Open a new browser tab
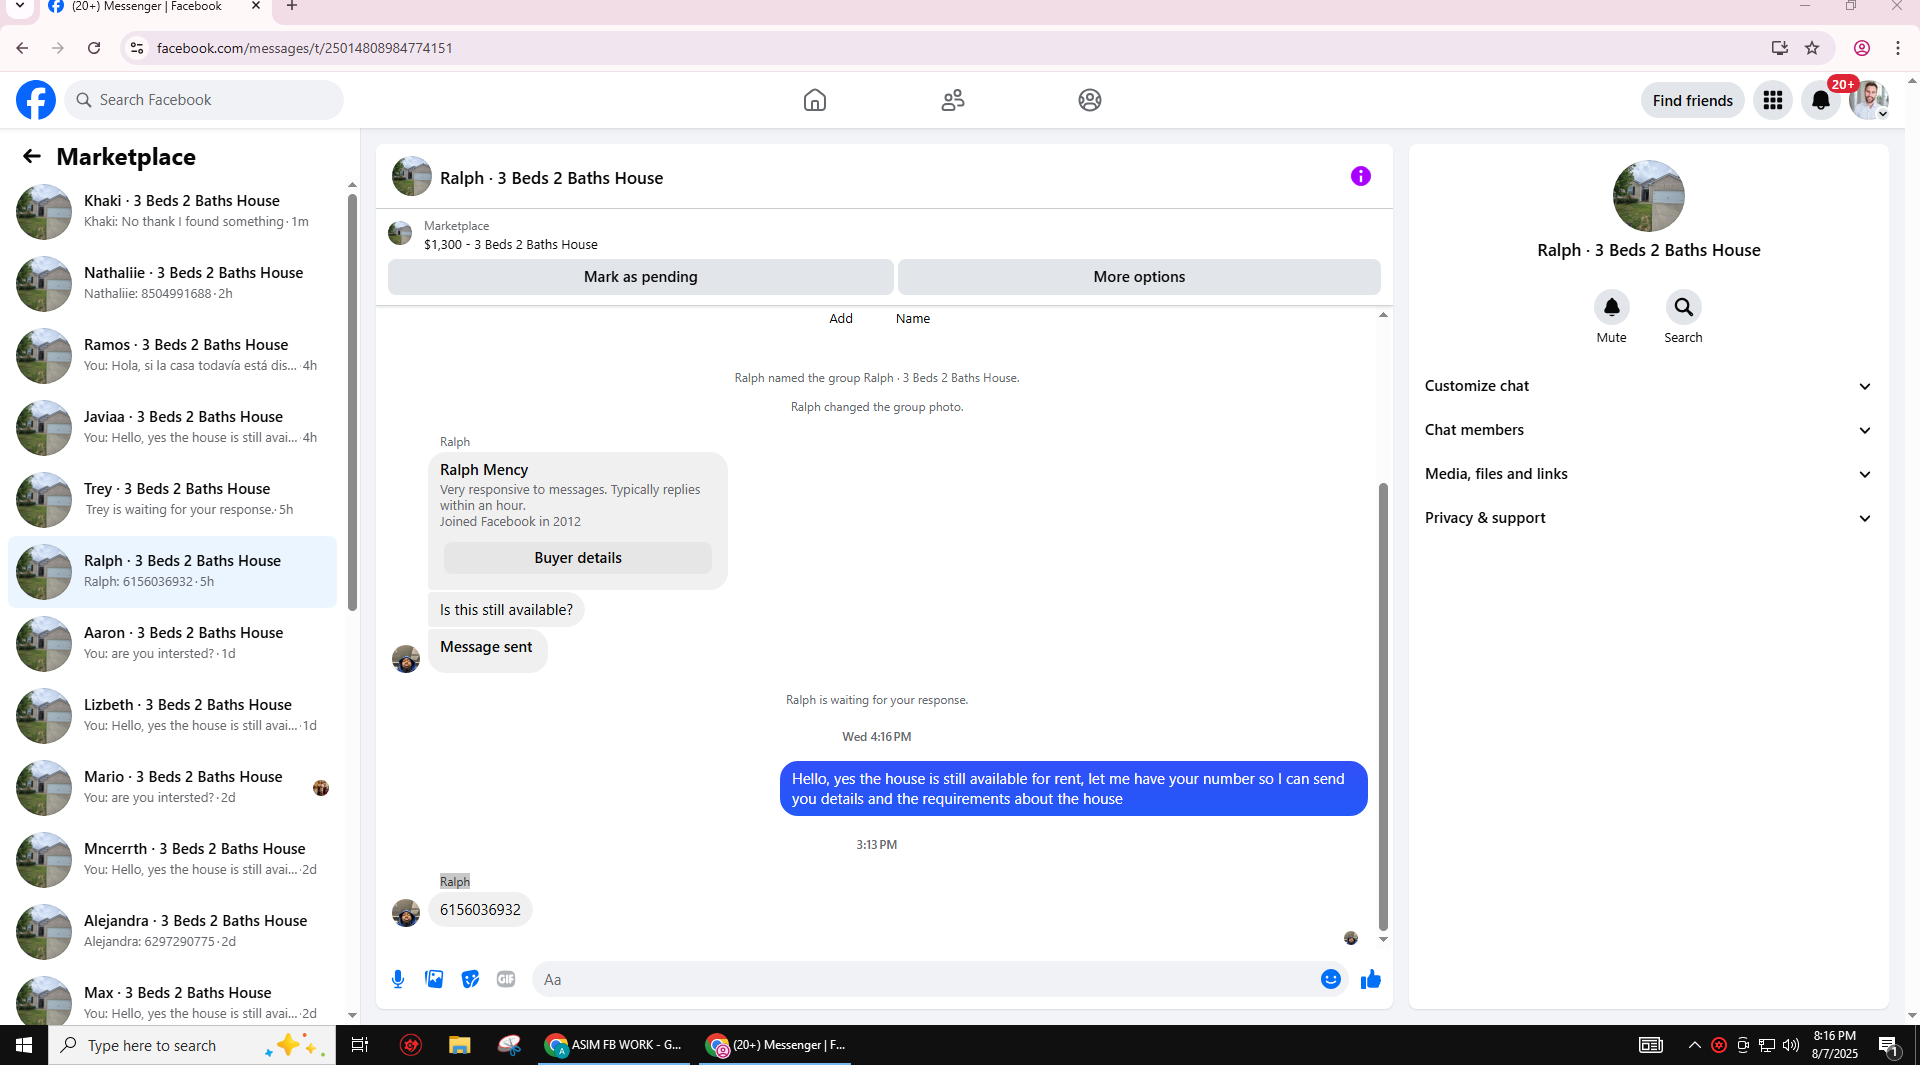 tap(292, 6)
